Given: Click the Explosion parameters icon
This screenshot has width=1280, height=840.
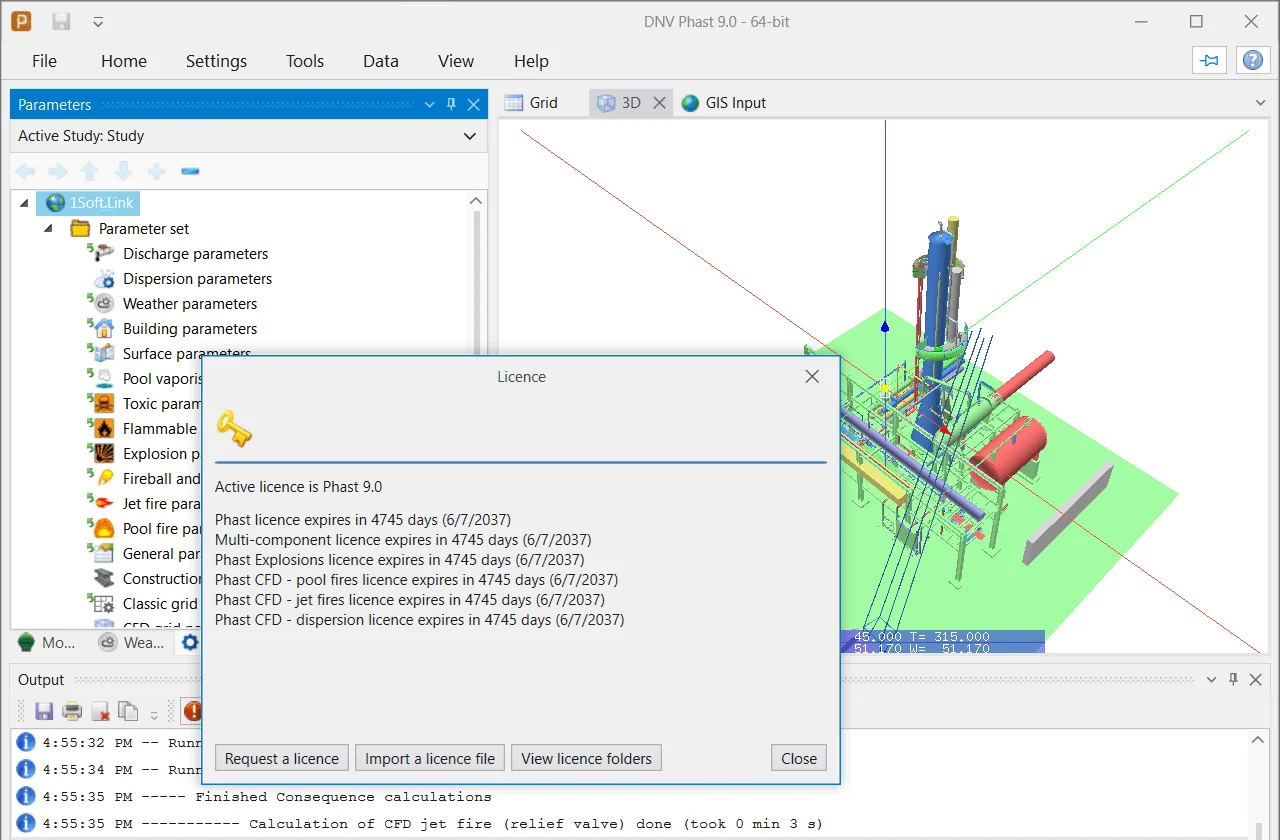Looking at the screenshot, I should pos(104,453).
